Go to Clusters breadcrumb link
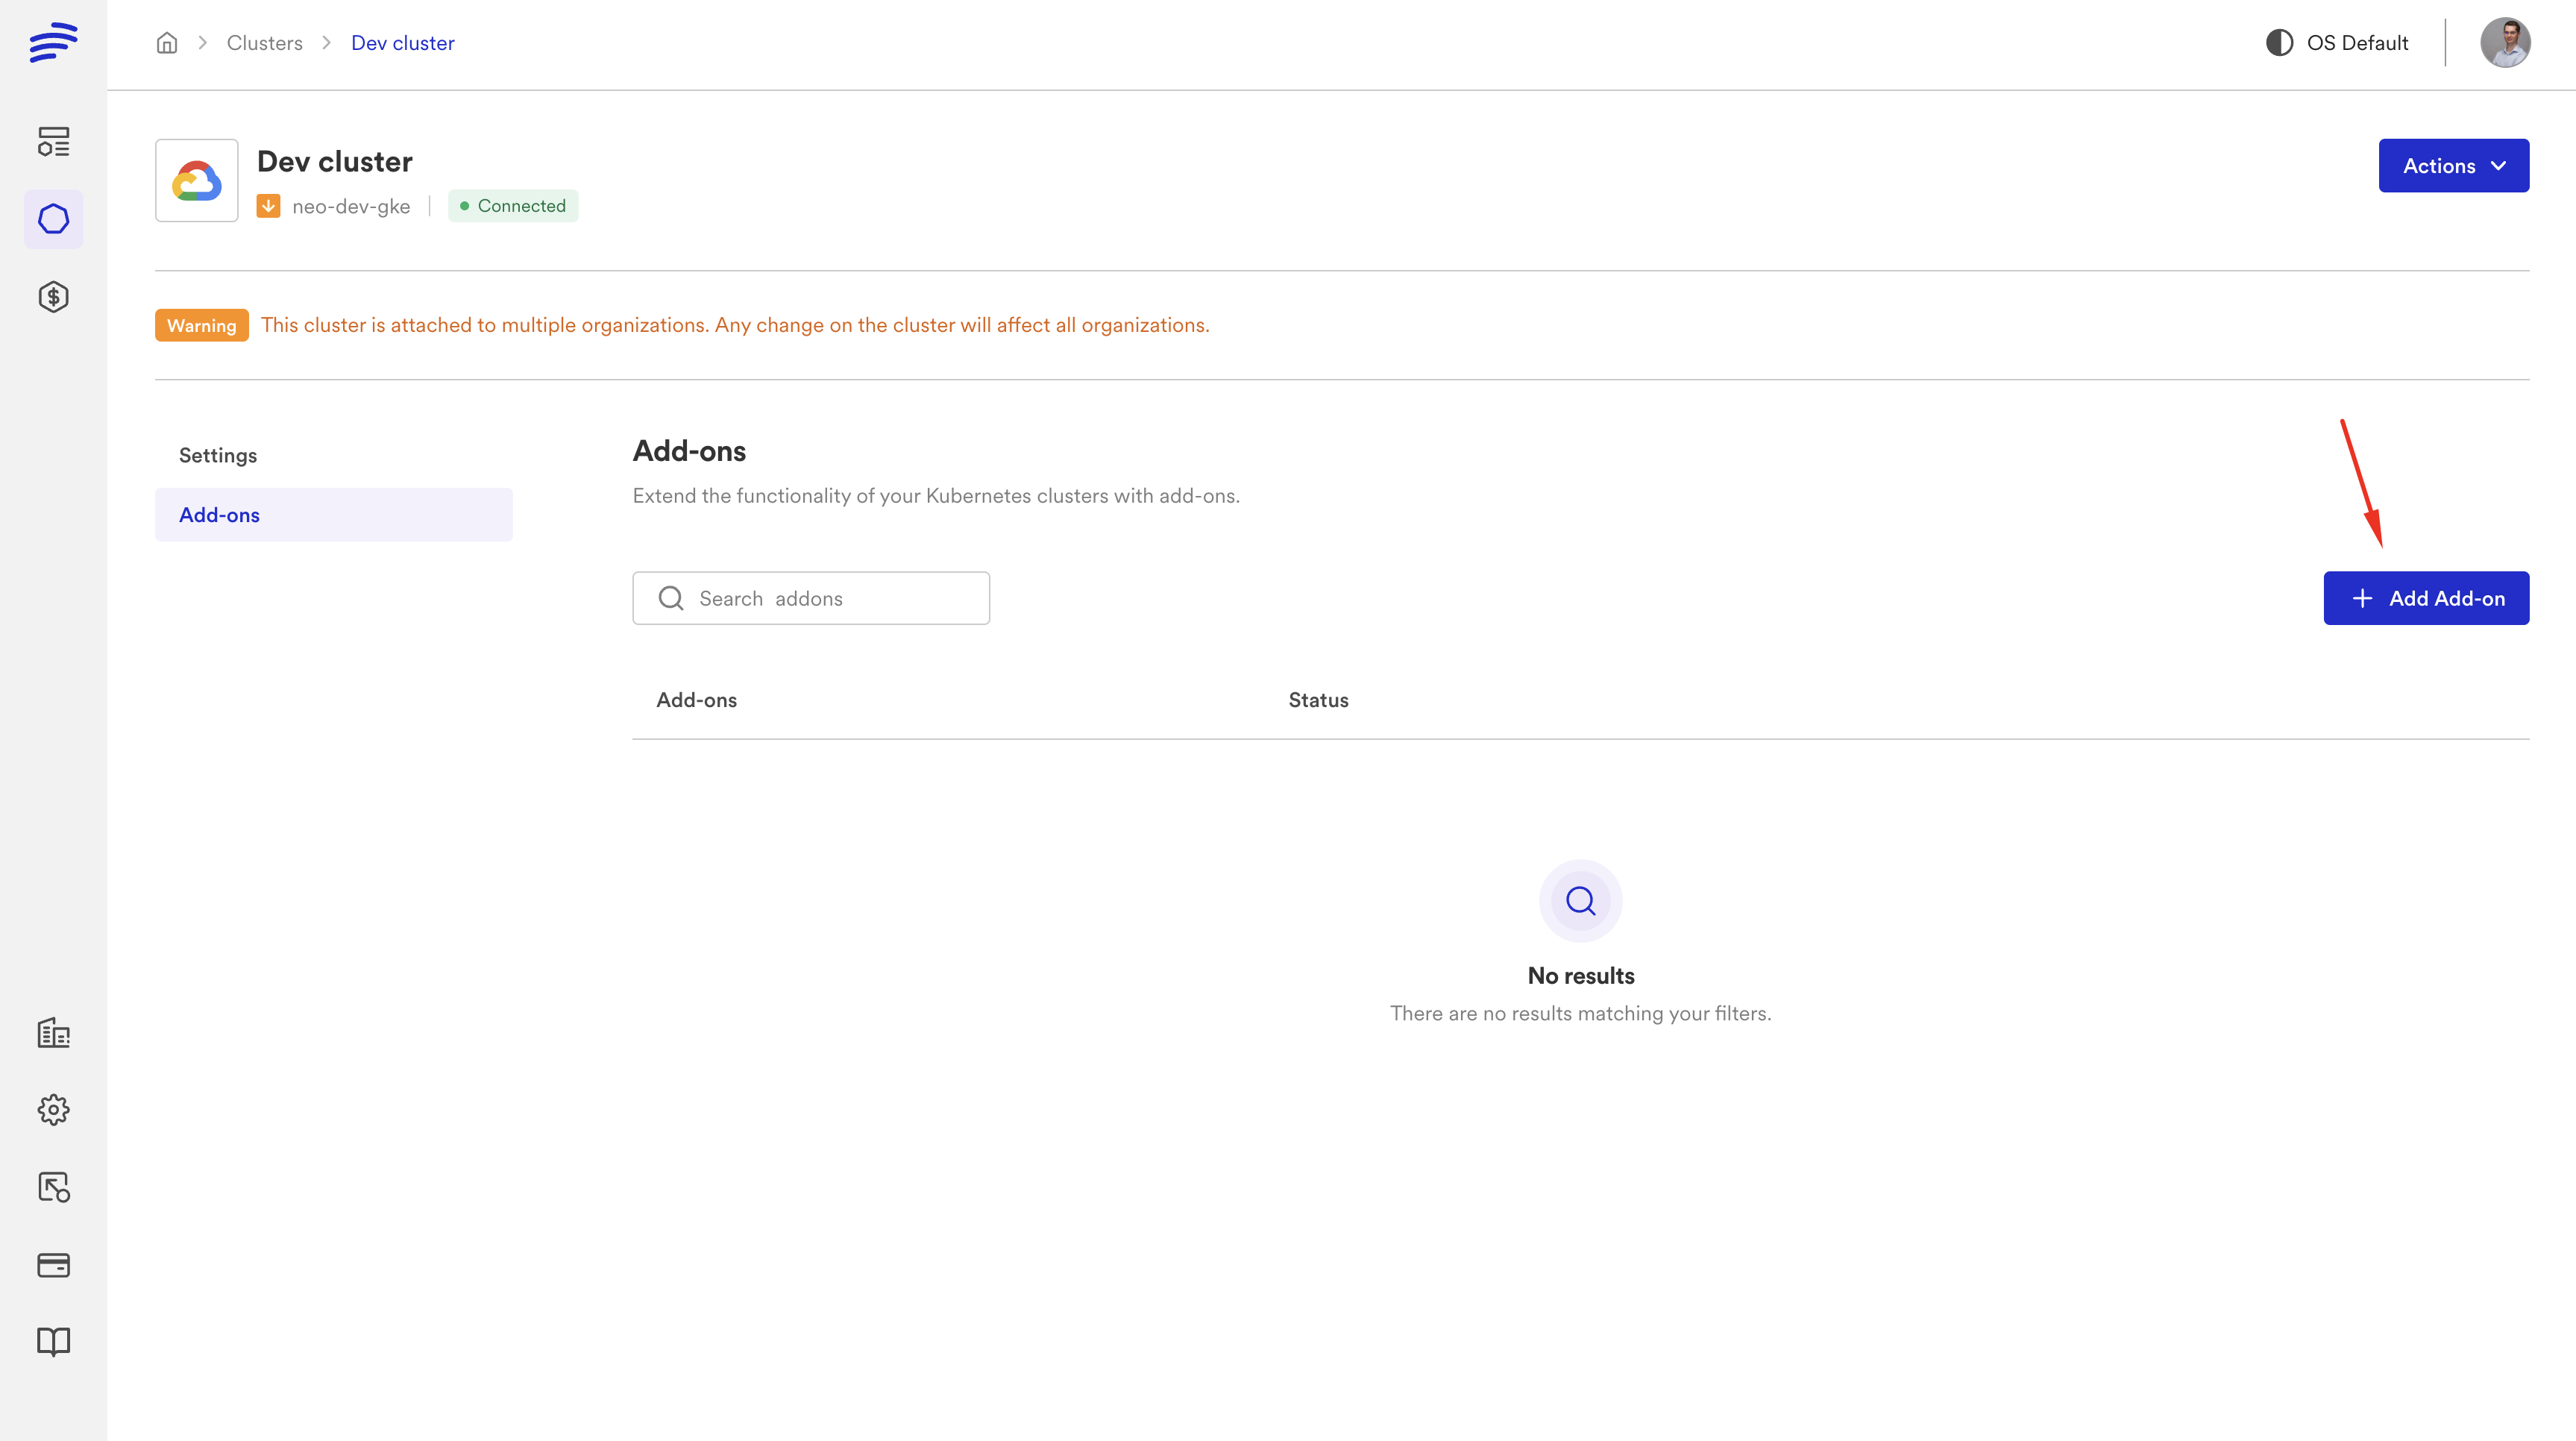Screen dimensions: 2576x1441 click(264, 43)
